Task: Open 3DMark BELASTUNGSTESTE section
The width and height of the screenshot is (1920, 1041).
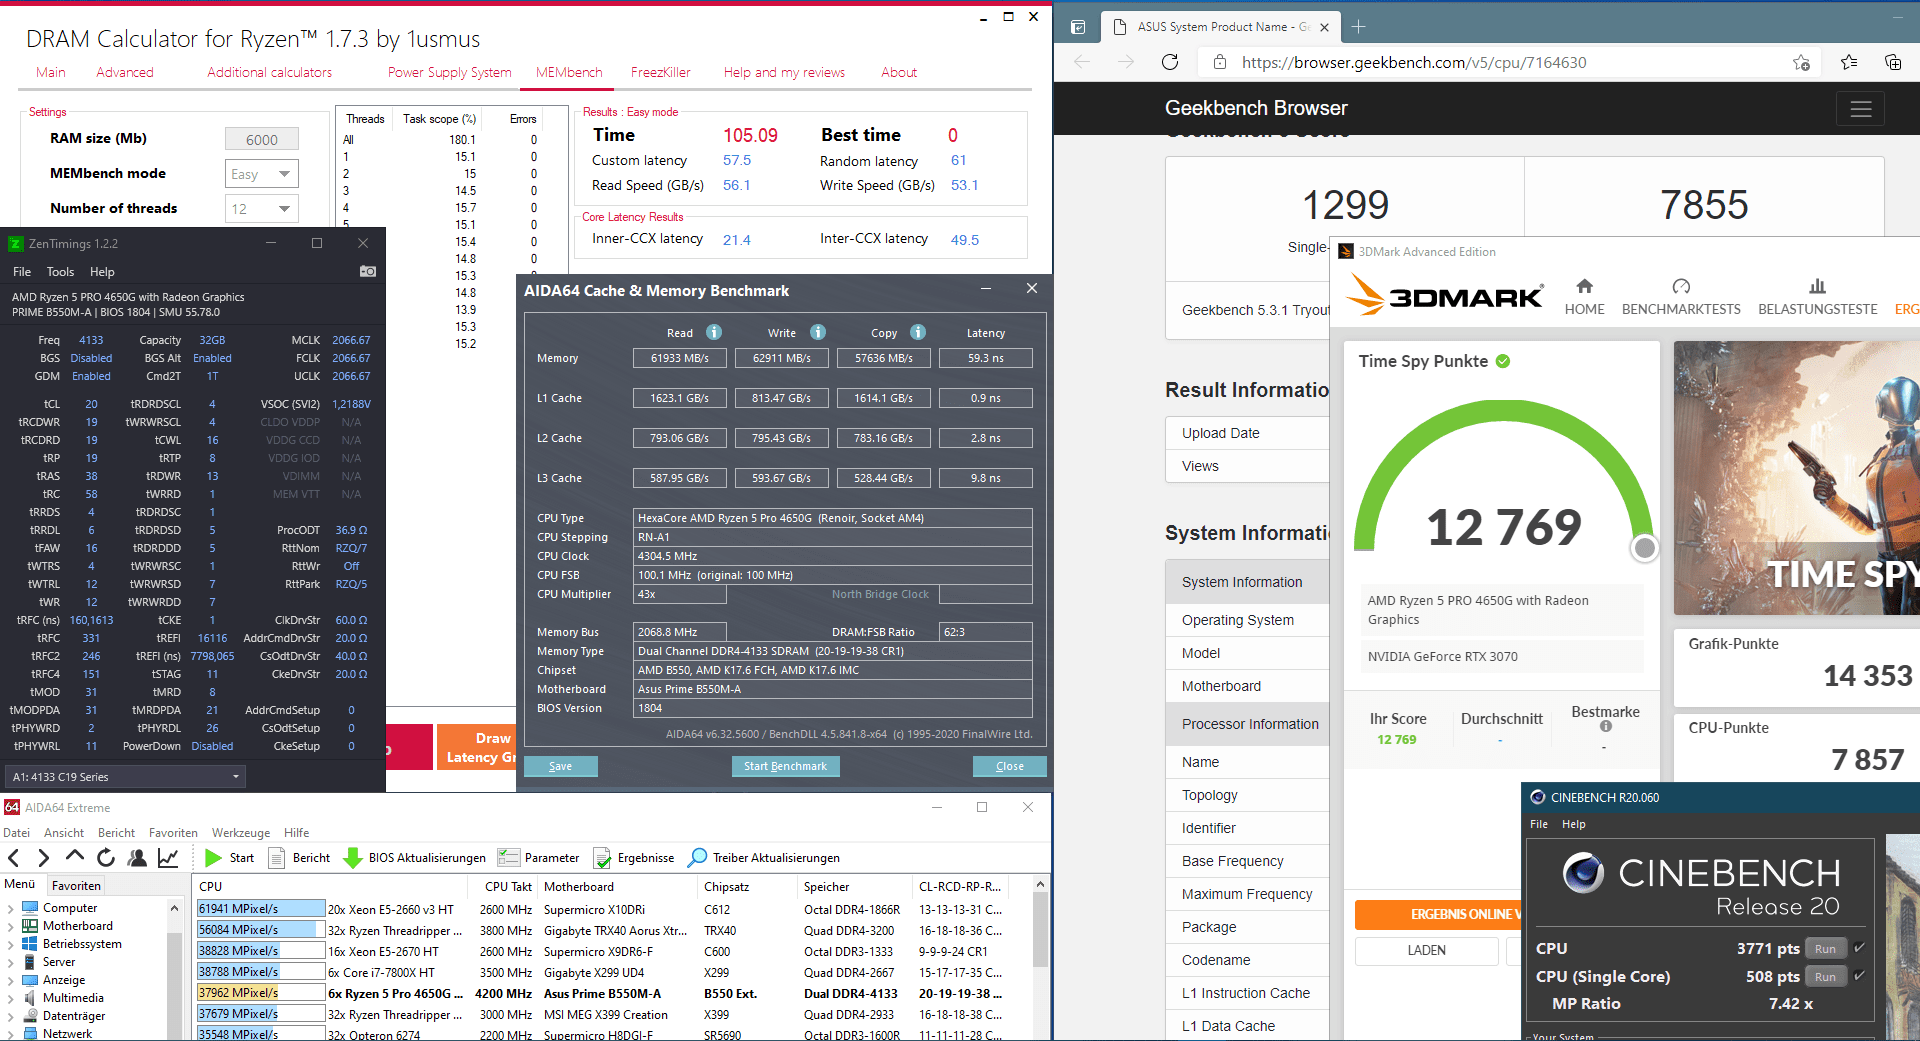Action: coord(1817,297)
